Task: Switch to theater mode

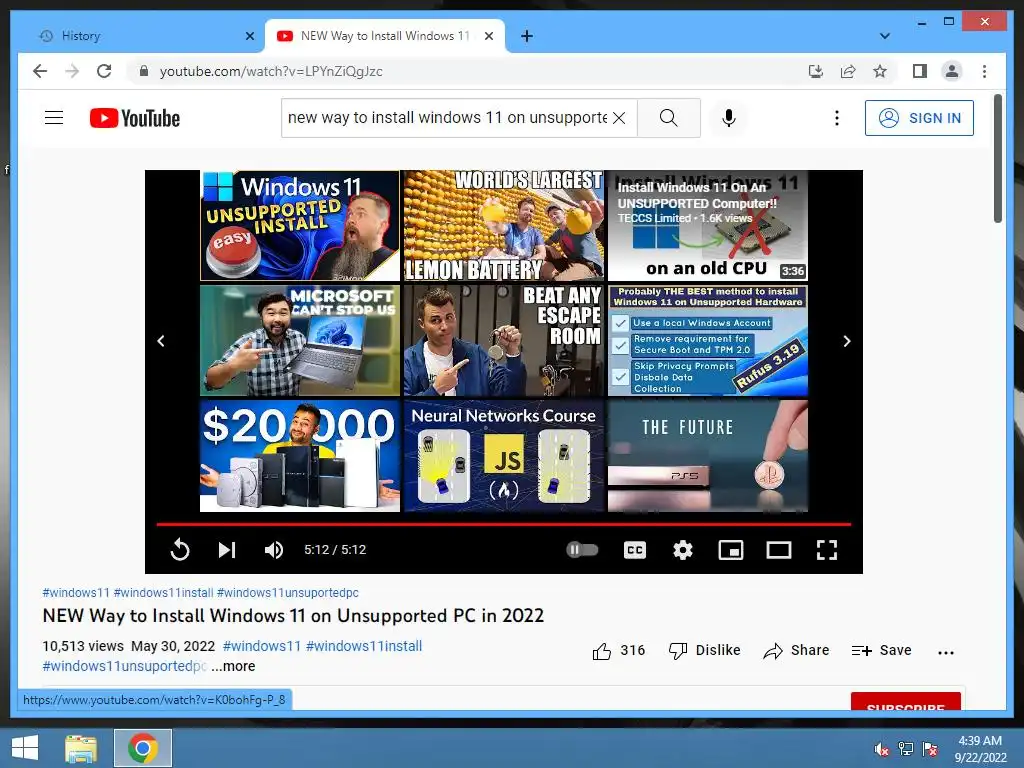Action: click(x=778, y=550)
